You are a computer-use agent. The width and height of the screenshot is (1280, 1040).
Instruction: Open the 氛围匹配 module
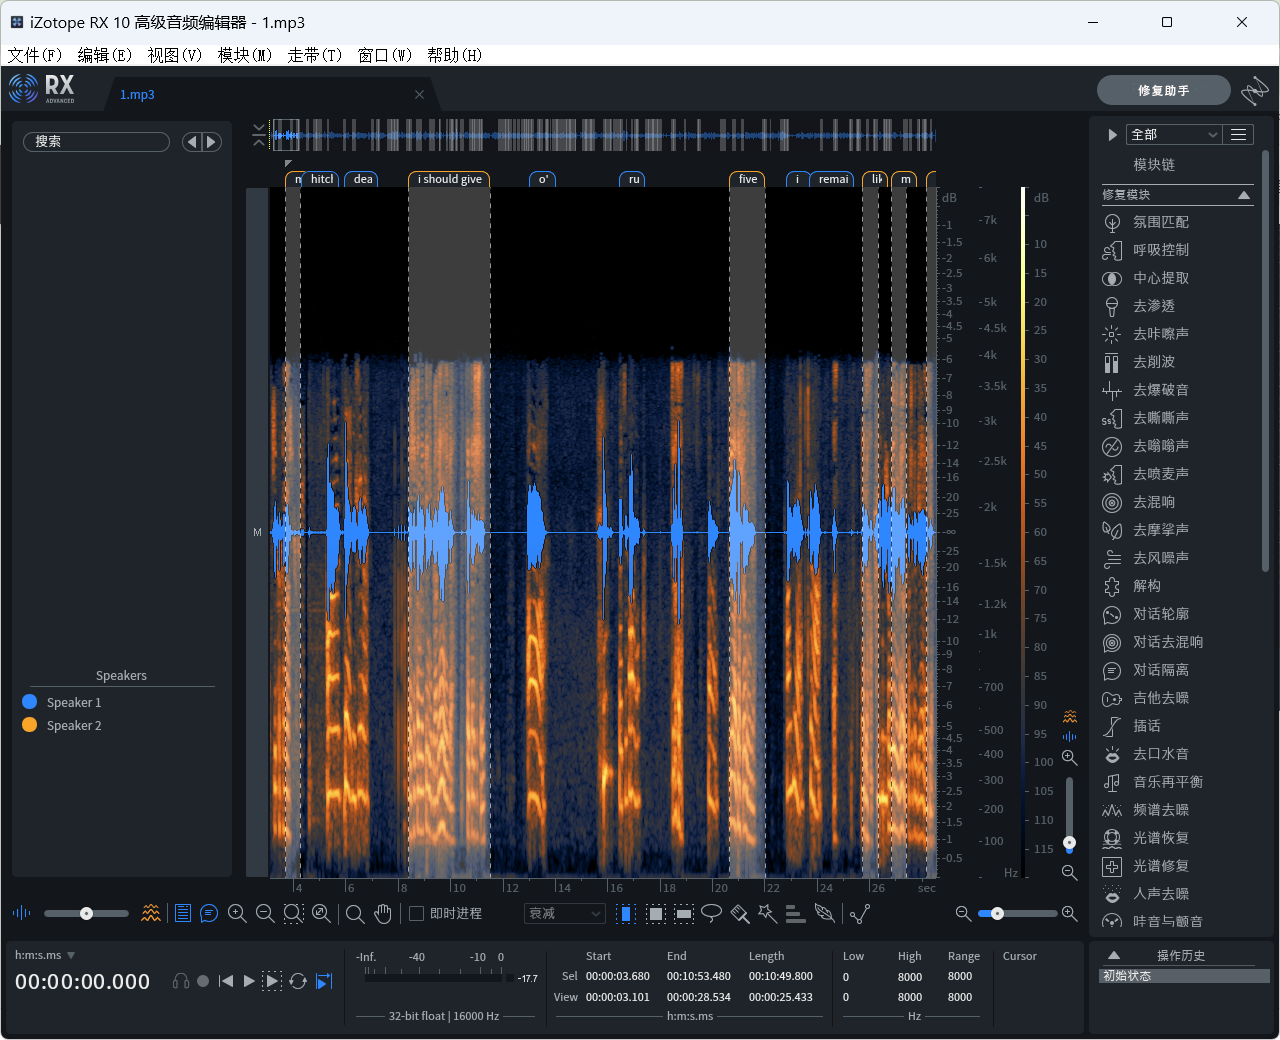pos(1160,222)
